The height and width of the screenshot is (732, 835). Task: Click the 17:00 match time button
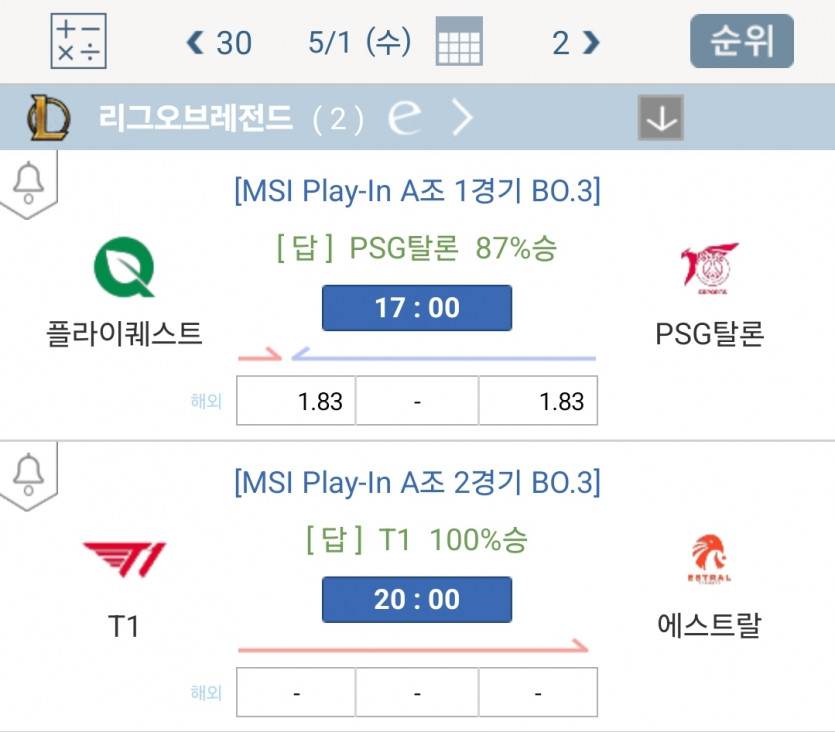pyautogui.click(x=416, y=308)
